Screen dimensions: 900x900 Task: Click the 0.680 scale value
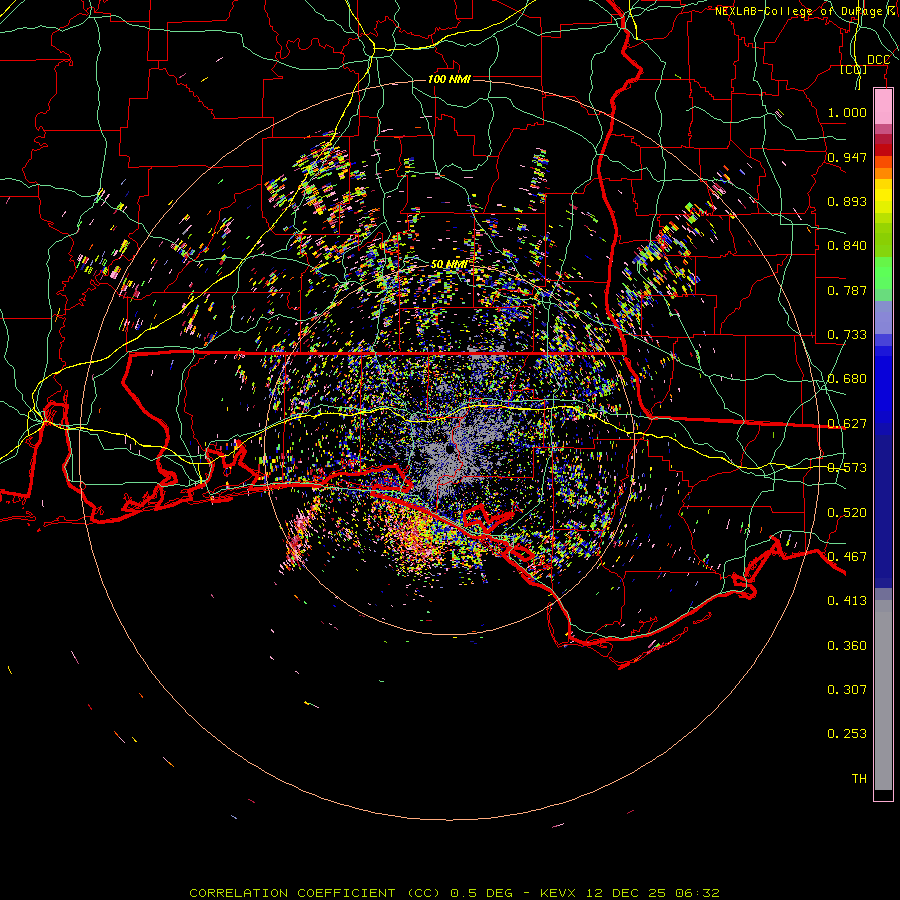(847, 379)
